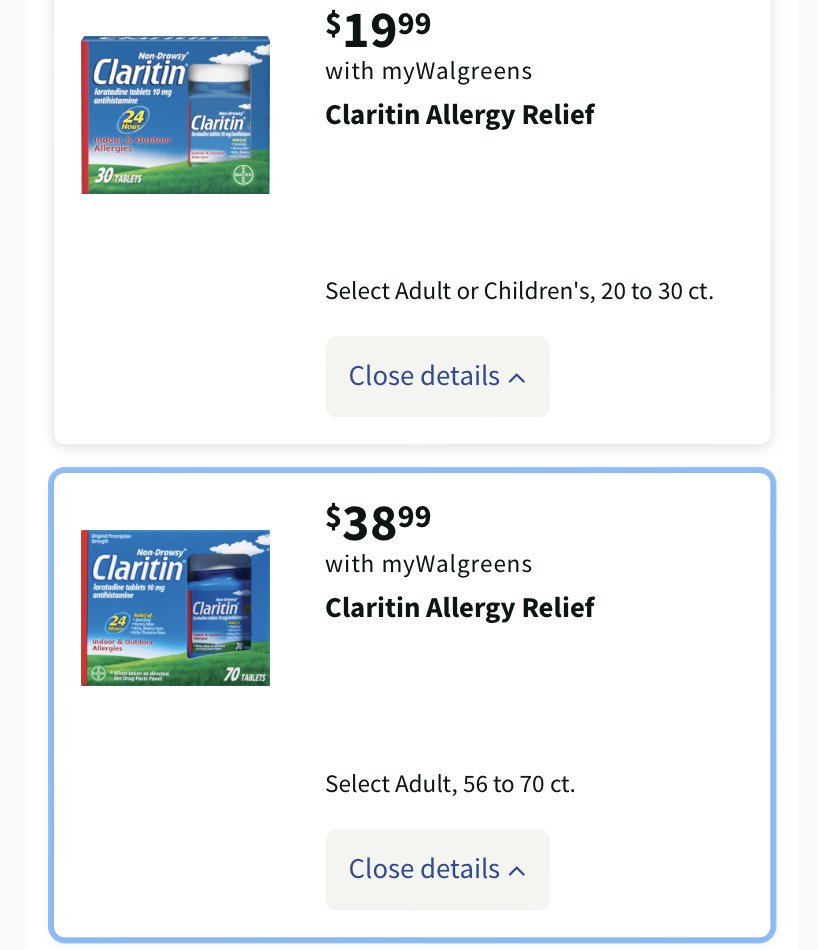The width and height of the screenshot is (828, 950).
Task: Click the up chevron in the $19.99 card
Action: (x=517, y=378)
